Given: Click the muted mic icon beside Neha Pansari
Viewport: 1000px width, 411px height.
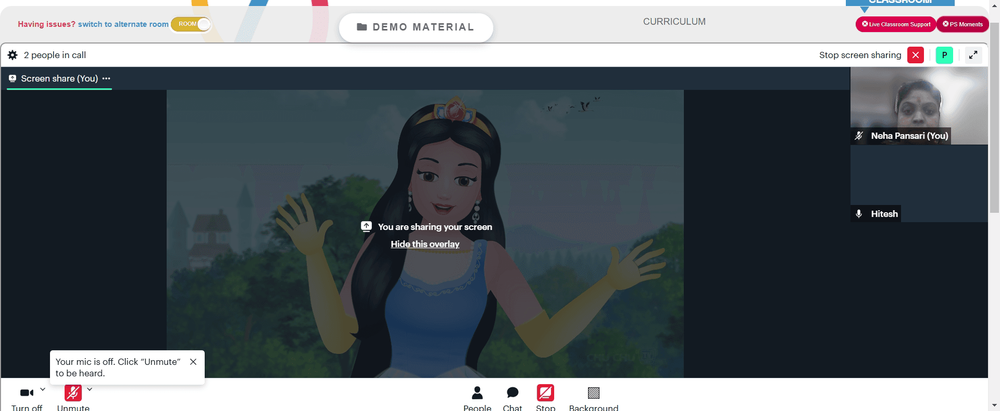Looking at the screenshot, I should (x=860, y=136).
